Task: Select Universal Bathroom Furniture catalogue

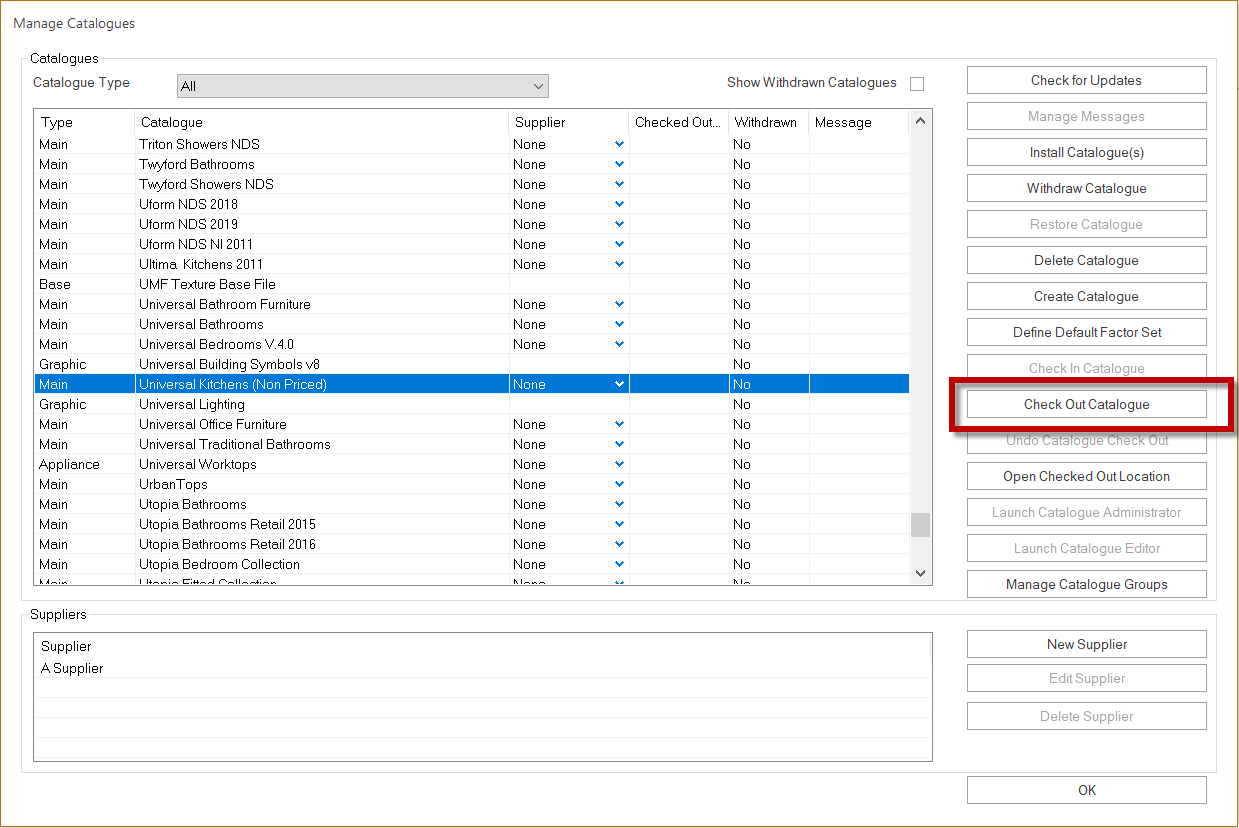Action: point(472,304)
